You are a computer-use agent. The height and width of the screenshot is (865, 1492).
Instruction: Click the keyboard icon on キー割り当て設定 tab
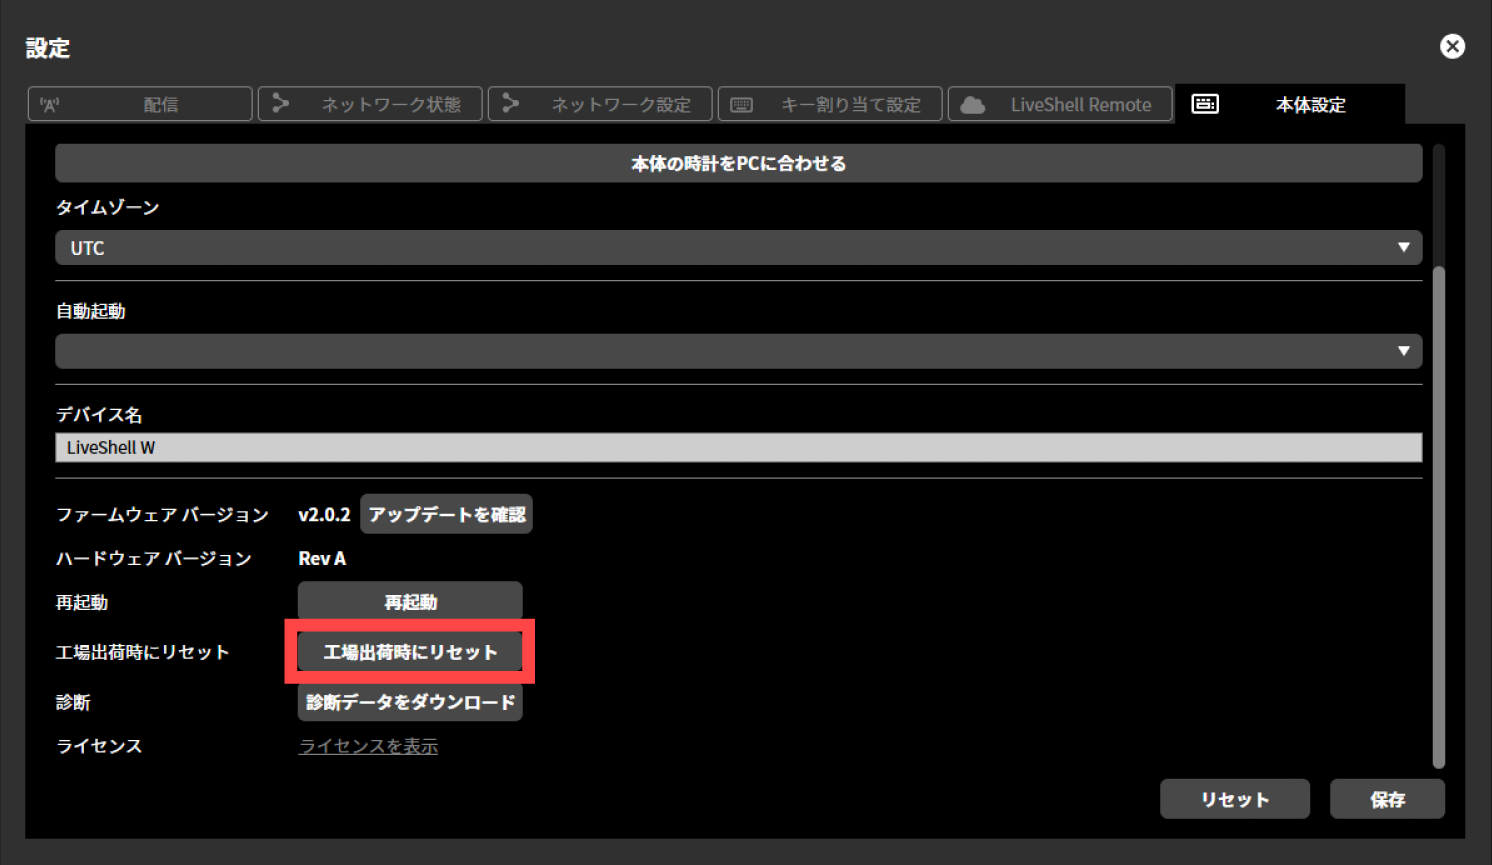pos(741,103)
